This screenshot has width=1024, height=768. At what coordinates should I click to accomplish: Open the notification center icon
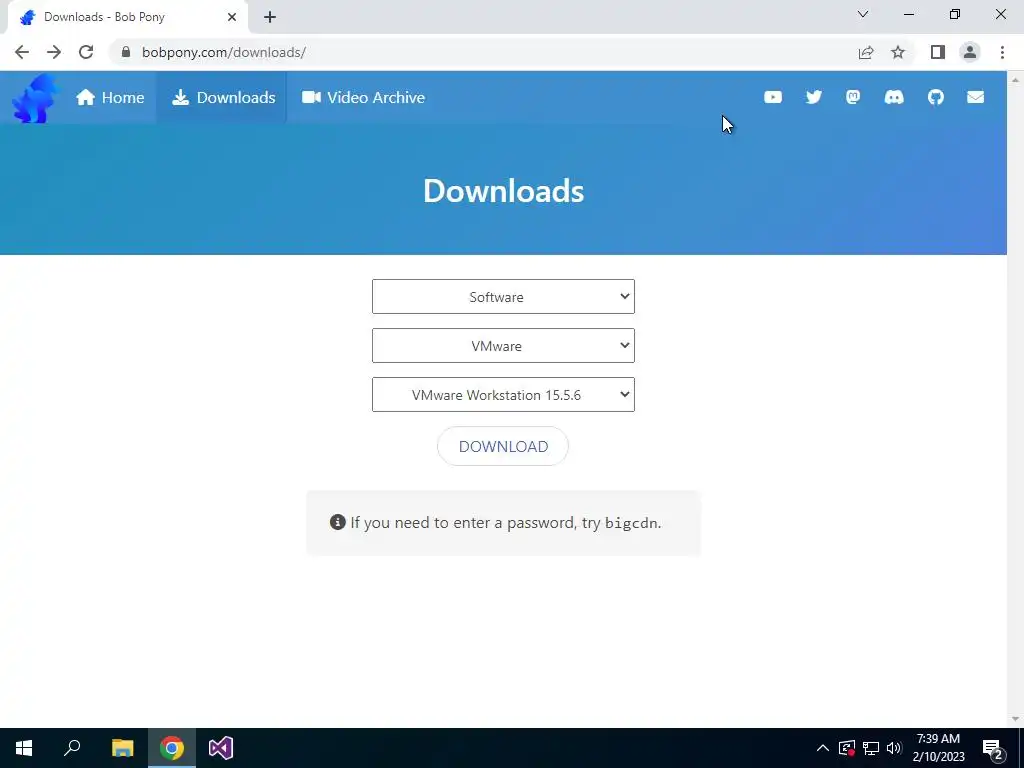click(x=993, y=749)
